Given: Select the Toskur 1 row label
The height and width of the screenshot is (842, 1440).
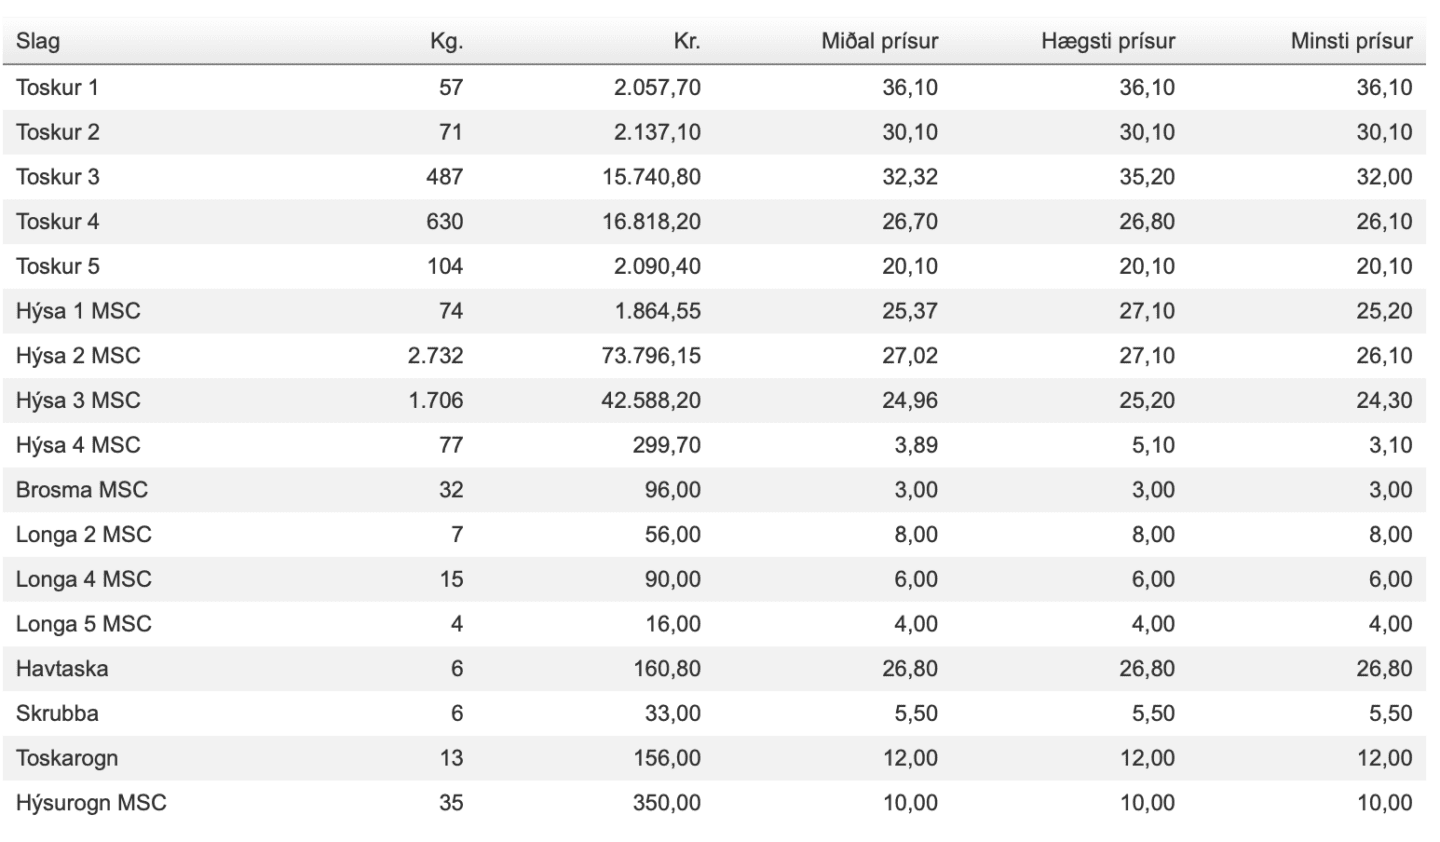Looking at the screenshot, I should click(x=57, y=88).
